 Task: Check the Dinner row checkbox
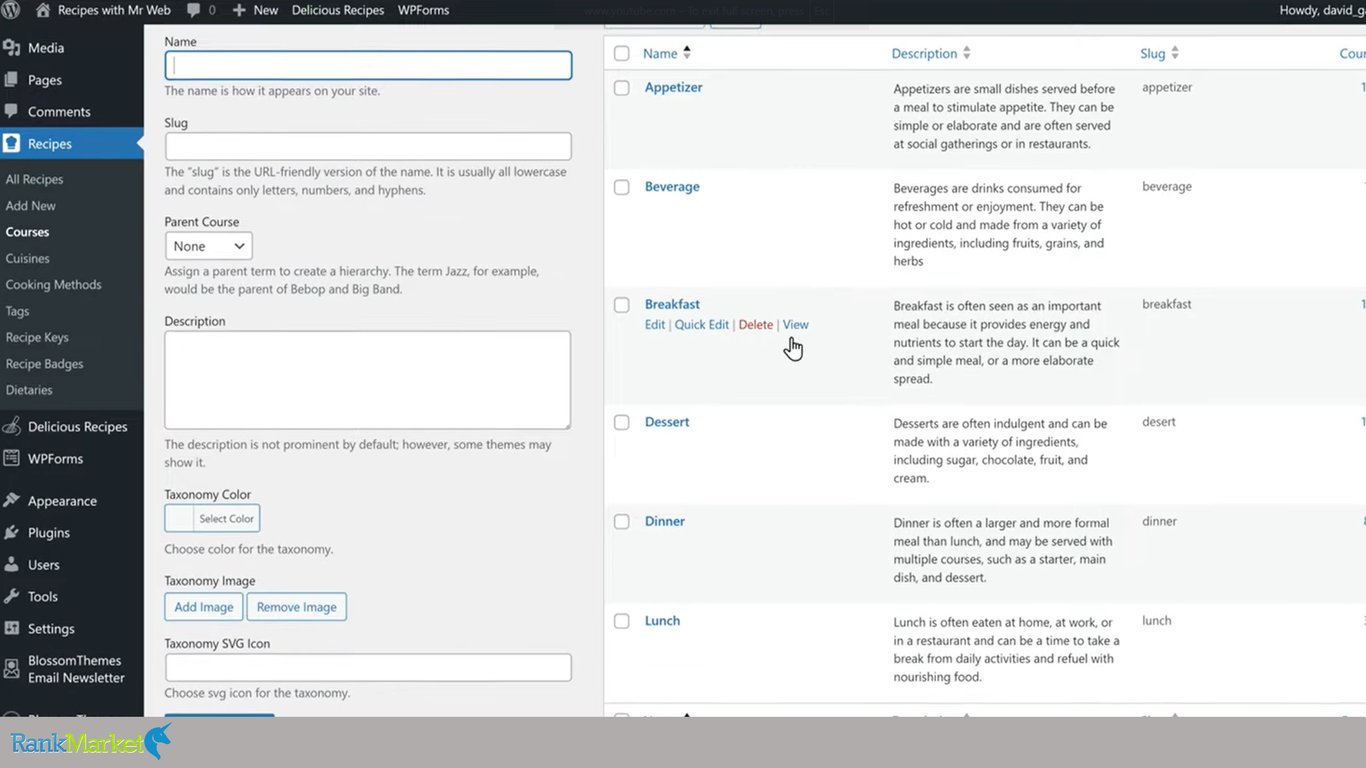(x=622, y=522)
